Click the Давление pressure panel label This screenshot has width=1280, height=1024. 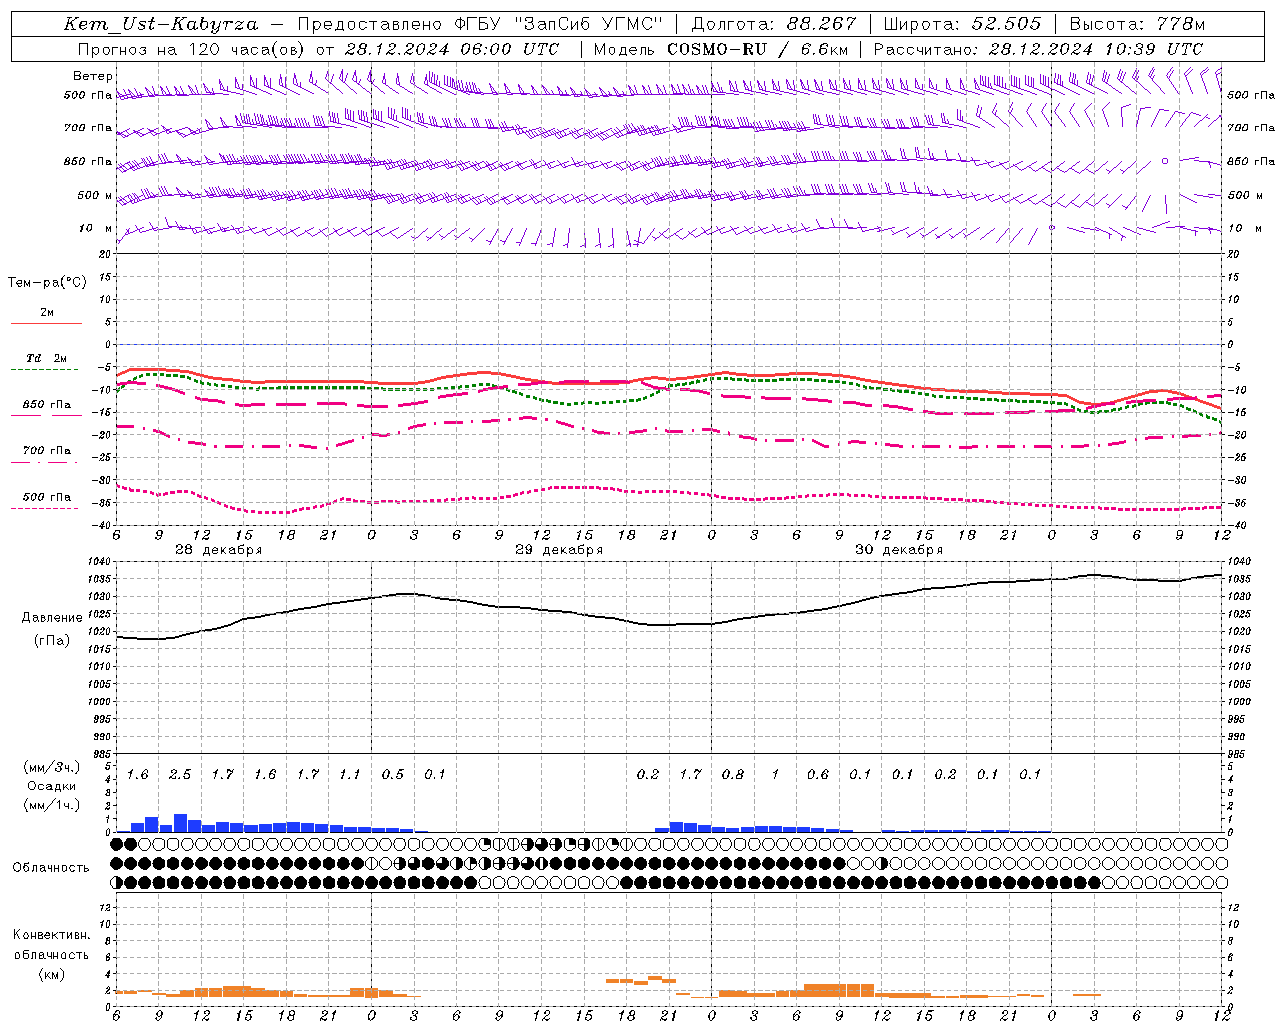click(52, 618)
